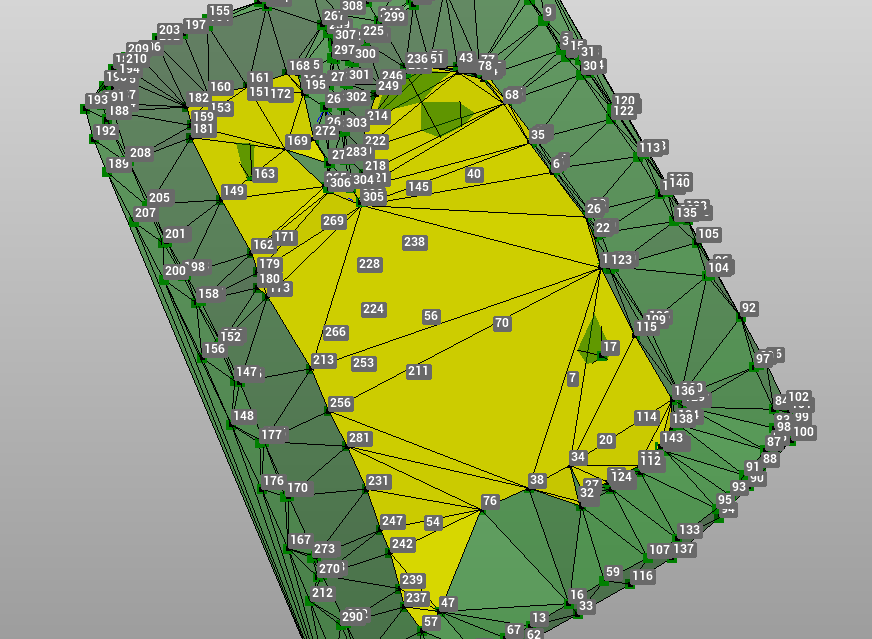Select node label 238 in the yellow region
The height and width of the screenshot is (639, 872).
[414, 241]
